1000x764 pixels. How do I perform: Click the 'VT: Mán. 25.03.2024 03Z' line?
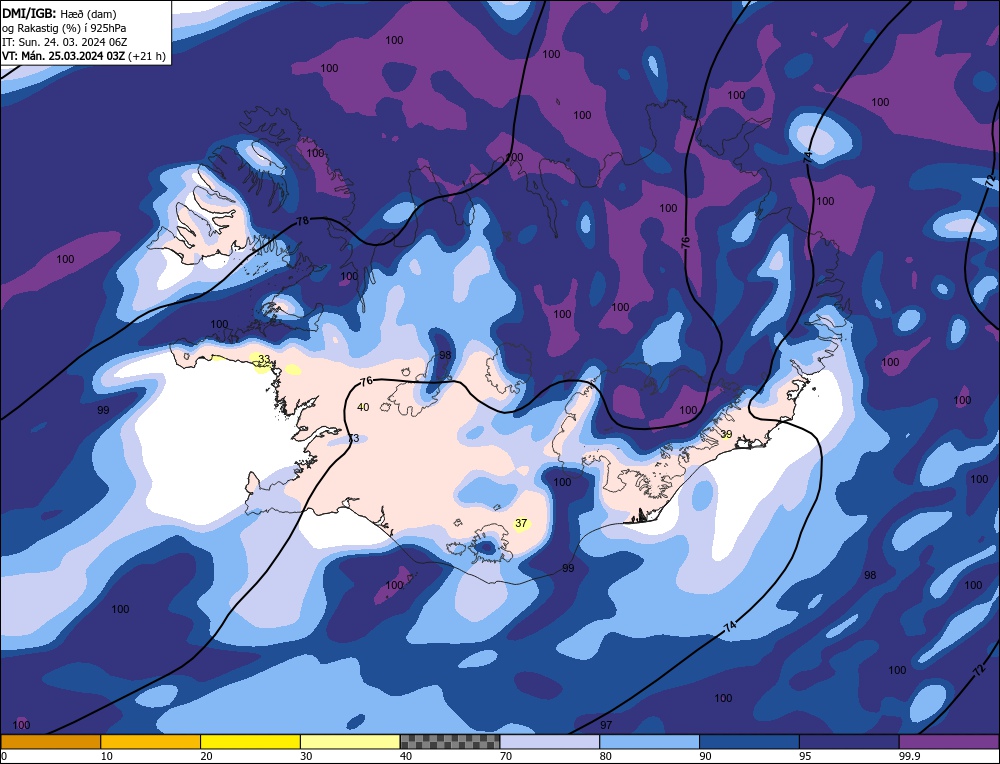[64, 56]
